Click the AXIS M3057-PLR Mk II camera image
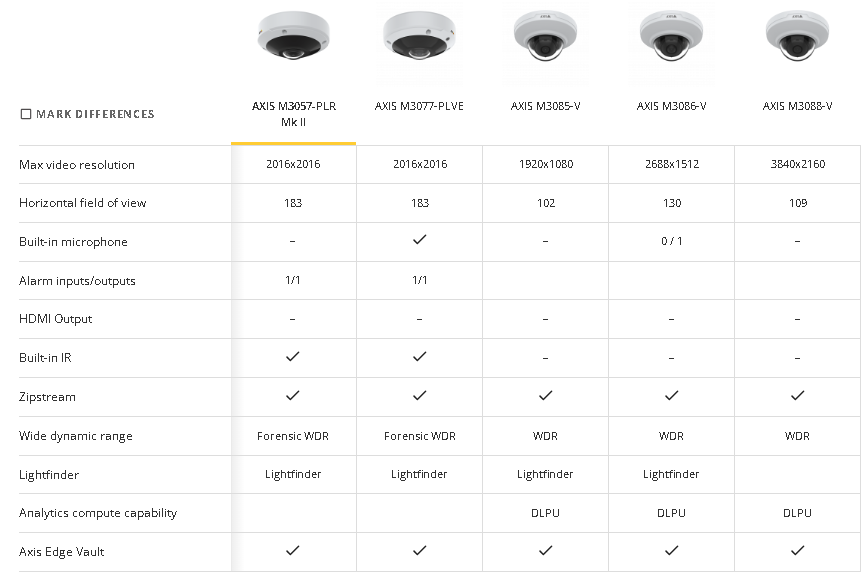 [293, 35]
